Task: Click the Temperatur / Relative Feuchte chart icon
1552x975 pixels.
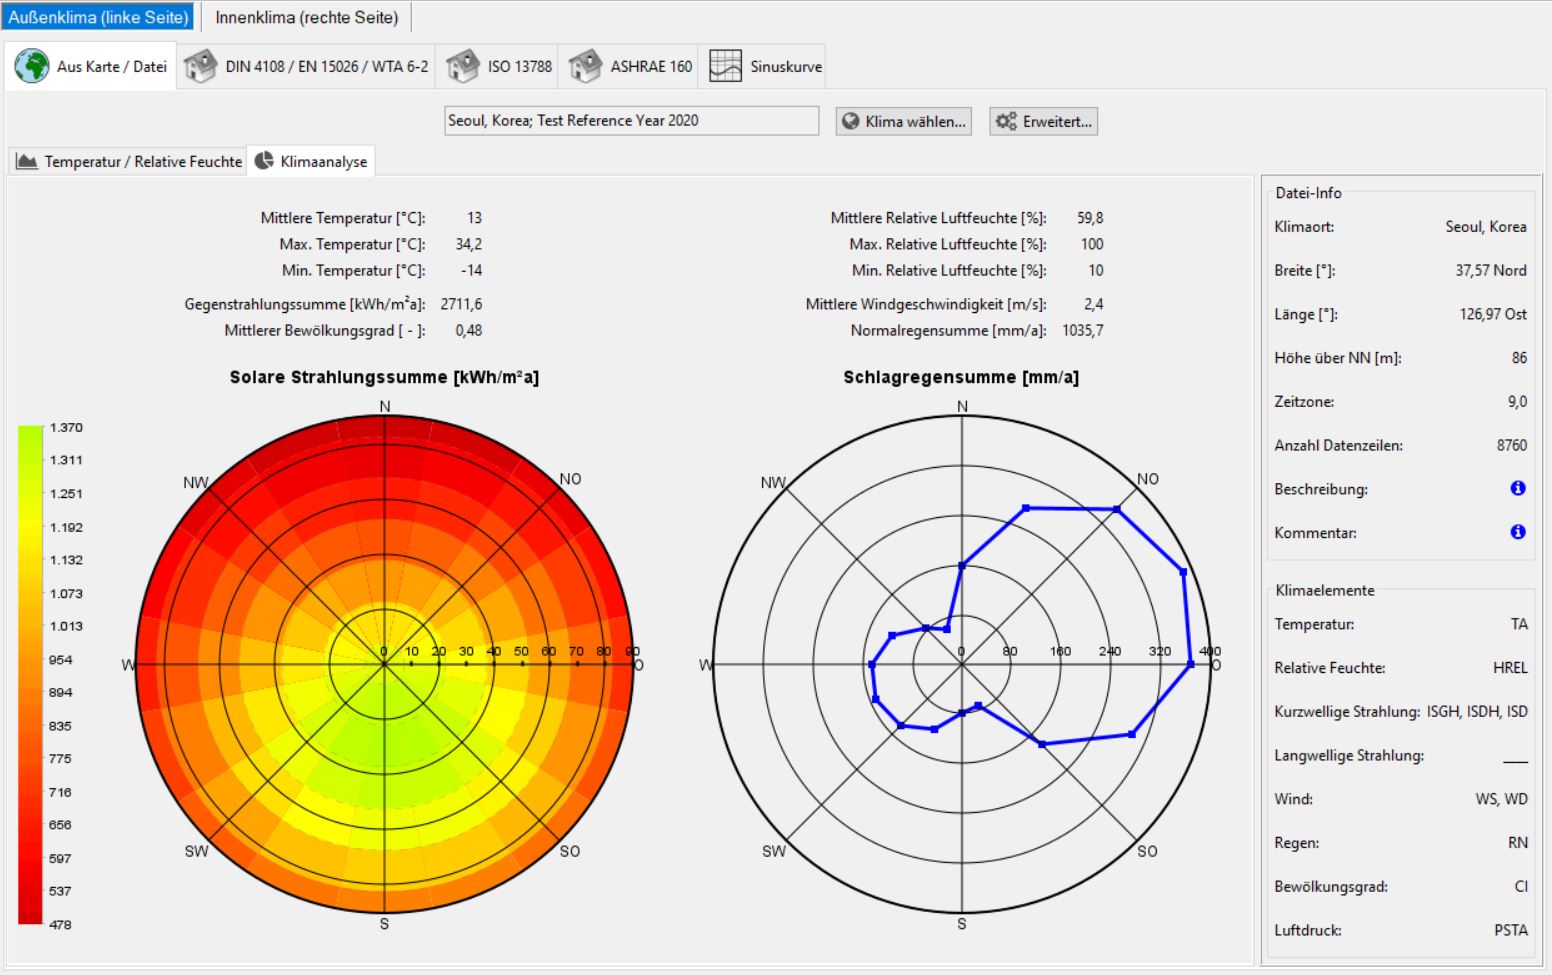Action: tap(27, 161)
